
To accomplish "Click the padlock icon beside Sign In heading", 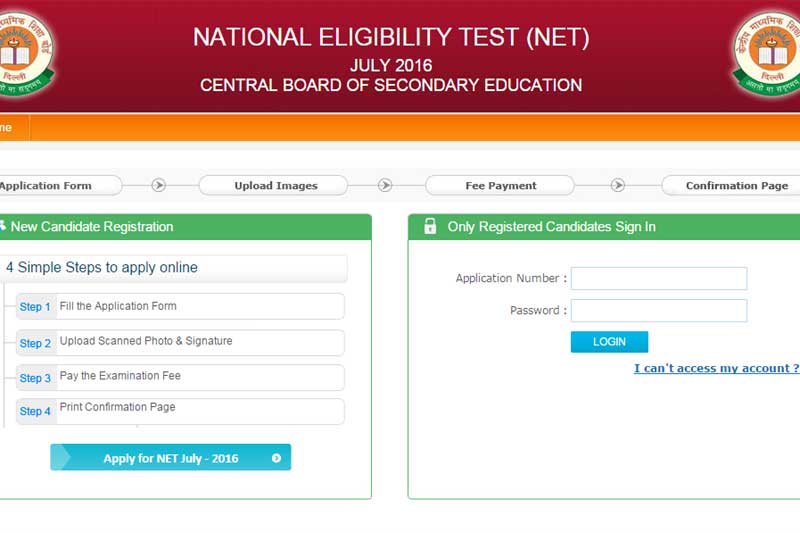I will click(x=430, y=227).
